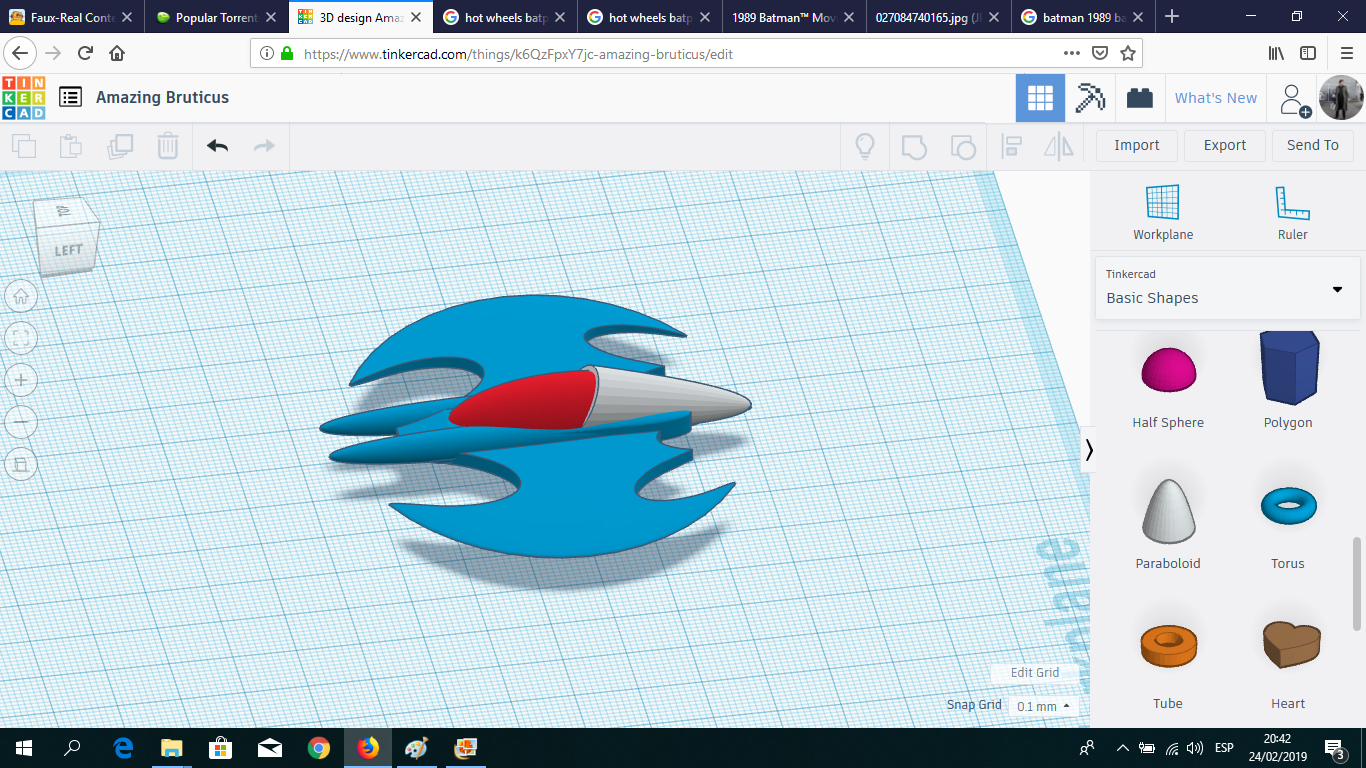Open Windows Start menu
This screenshot has width=1366, height=768.
tap(24, 747)
